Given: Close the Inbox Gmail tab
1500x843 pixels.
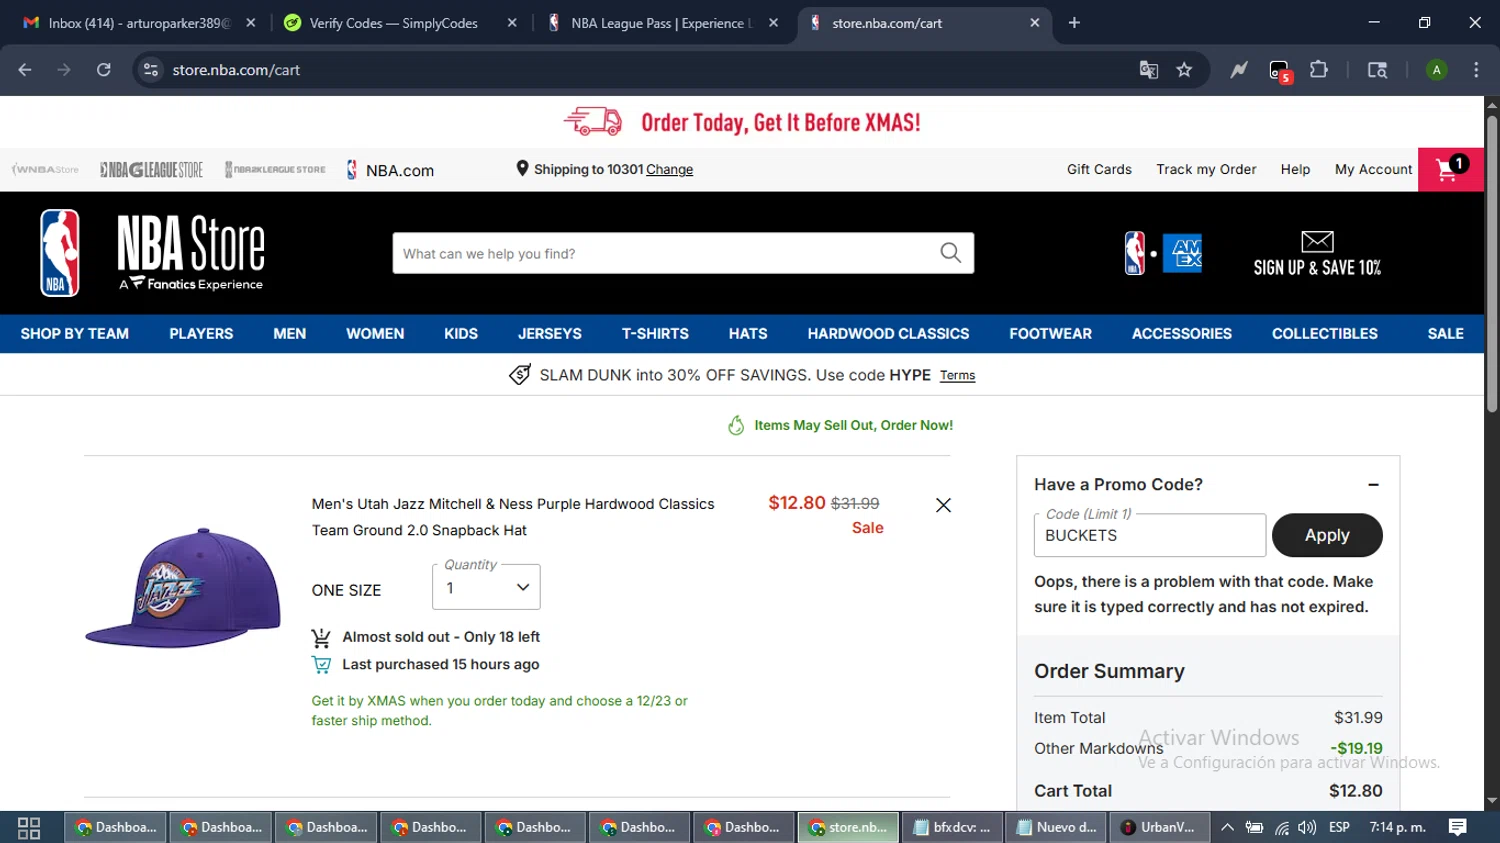Looking at the screenshot, I should point(251,23).
